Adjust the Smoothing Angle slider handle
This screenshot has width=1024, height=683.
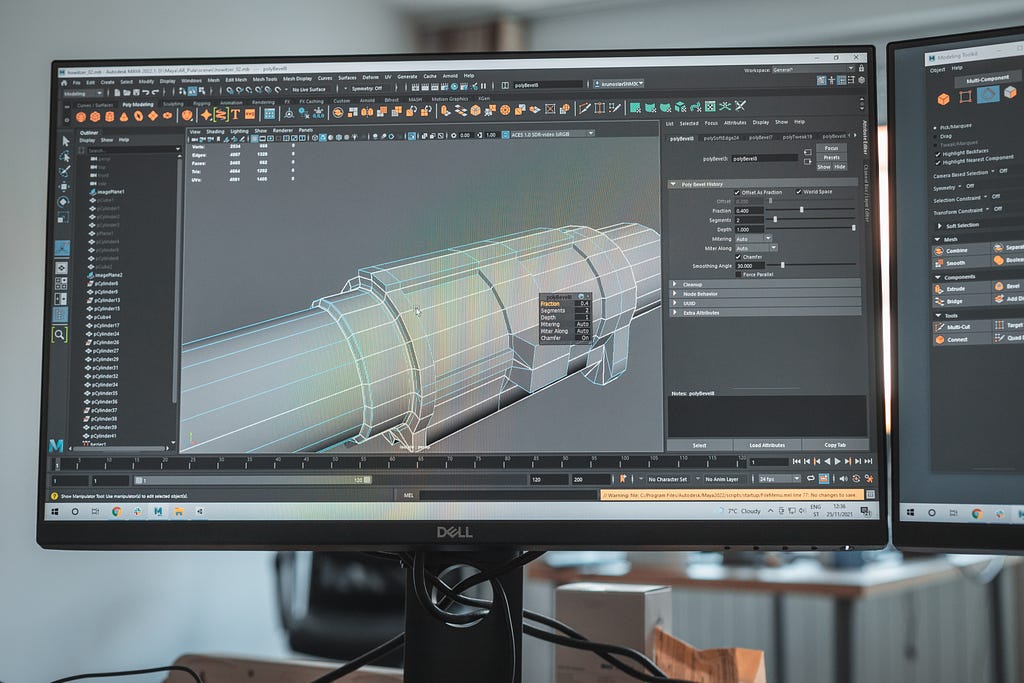pyautogui.click(x=782, y=265)
